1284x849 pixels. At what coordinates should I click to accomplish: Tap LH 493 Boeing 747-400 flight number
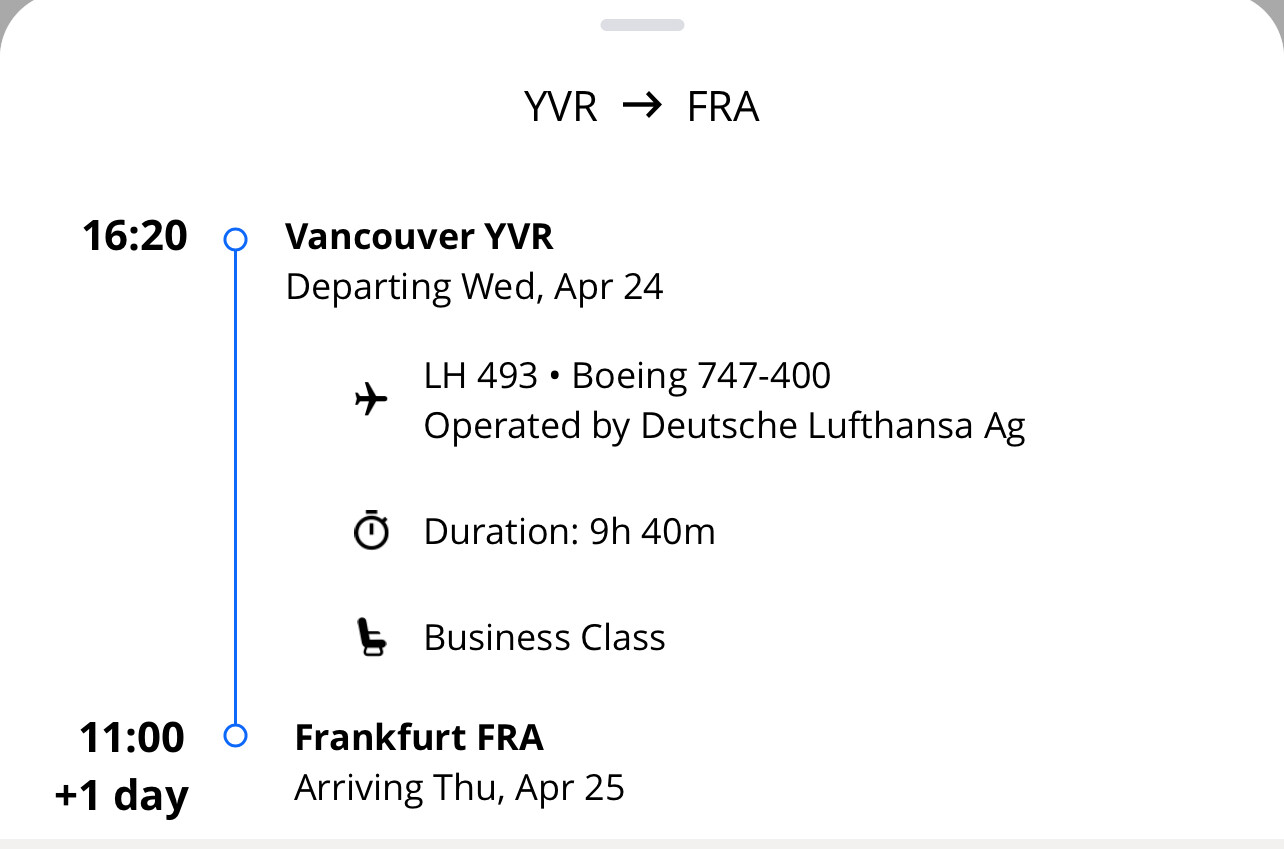click(627, 376)
